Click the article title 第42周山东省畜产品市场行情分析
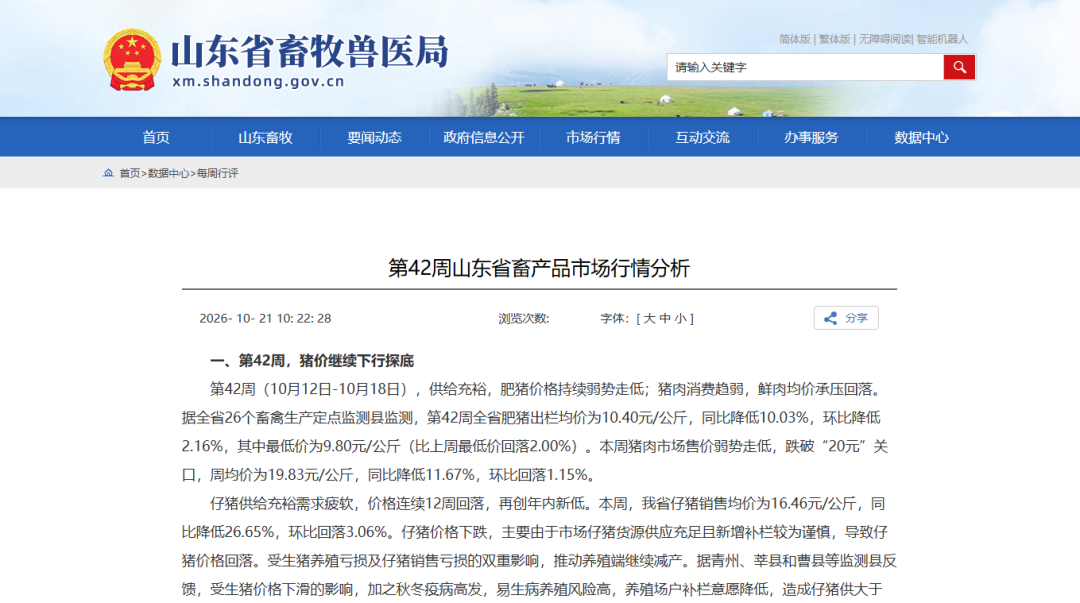The image size is (1080, 603). (539, 268)
